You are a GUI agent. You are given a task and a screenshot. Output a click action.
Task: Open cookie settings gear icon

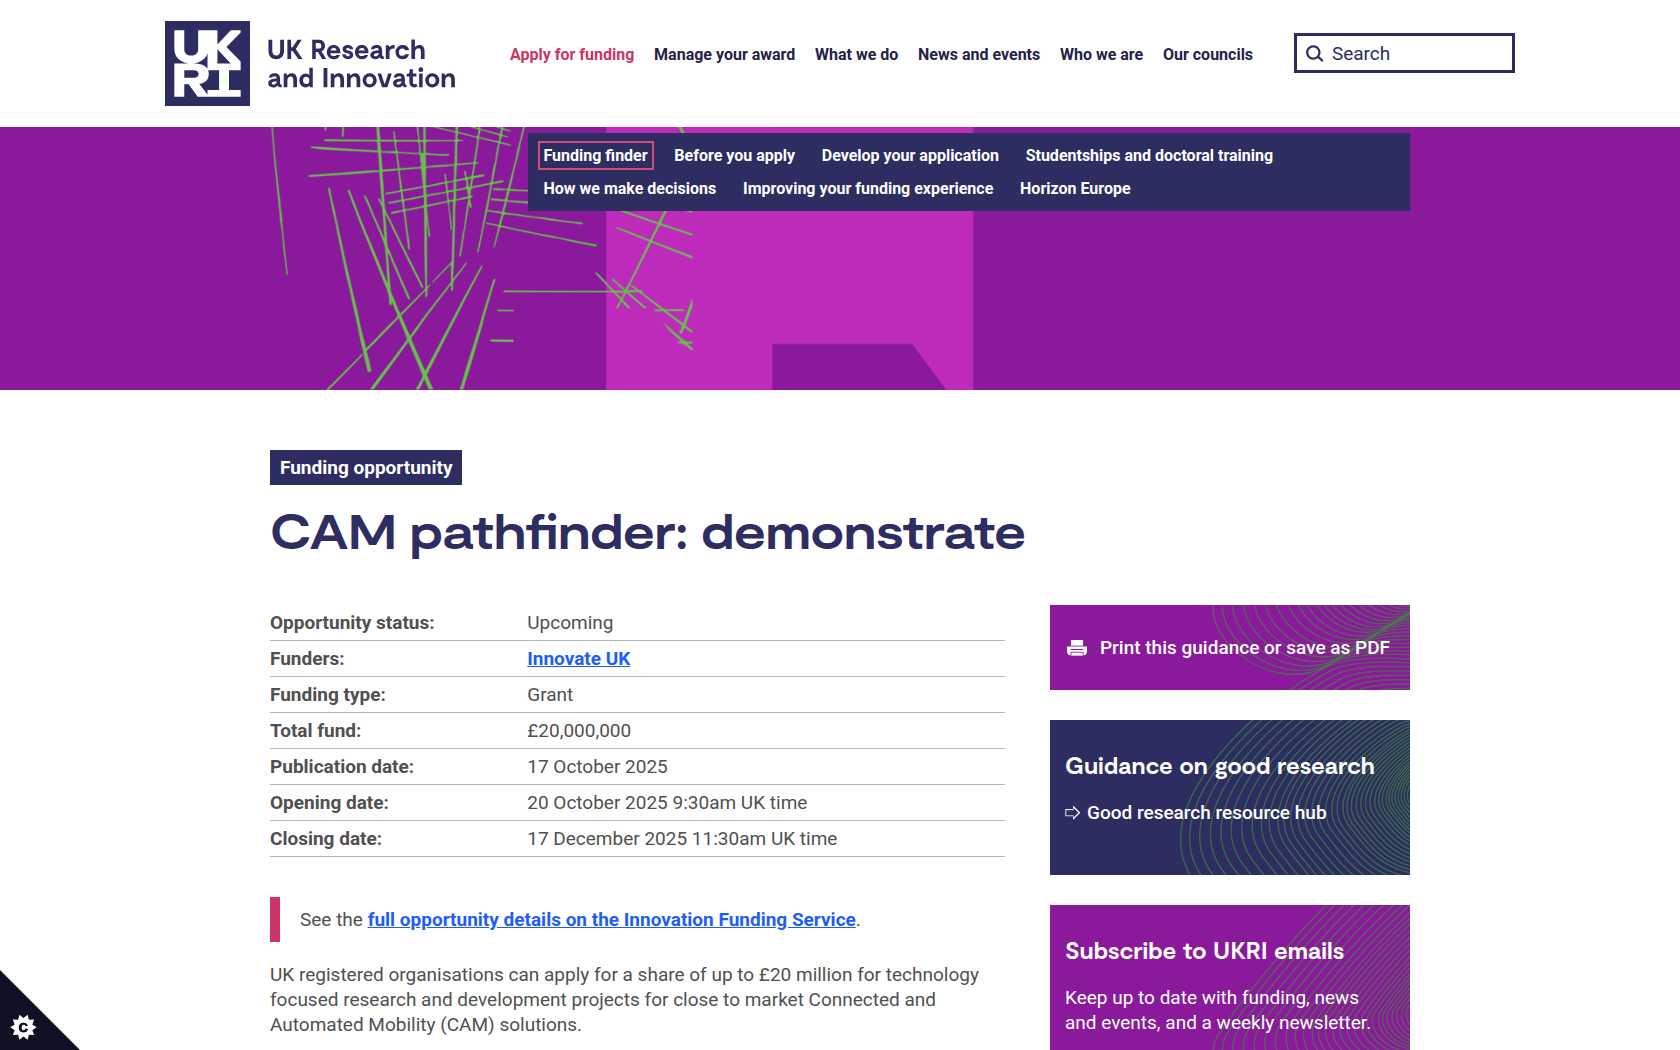(23, 1026)
